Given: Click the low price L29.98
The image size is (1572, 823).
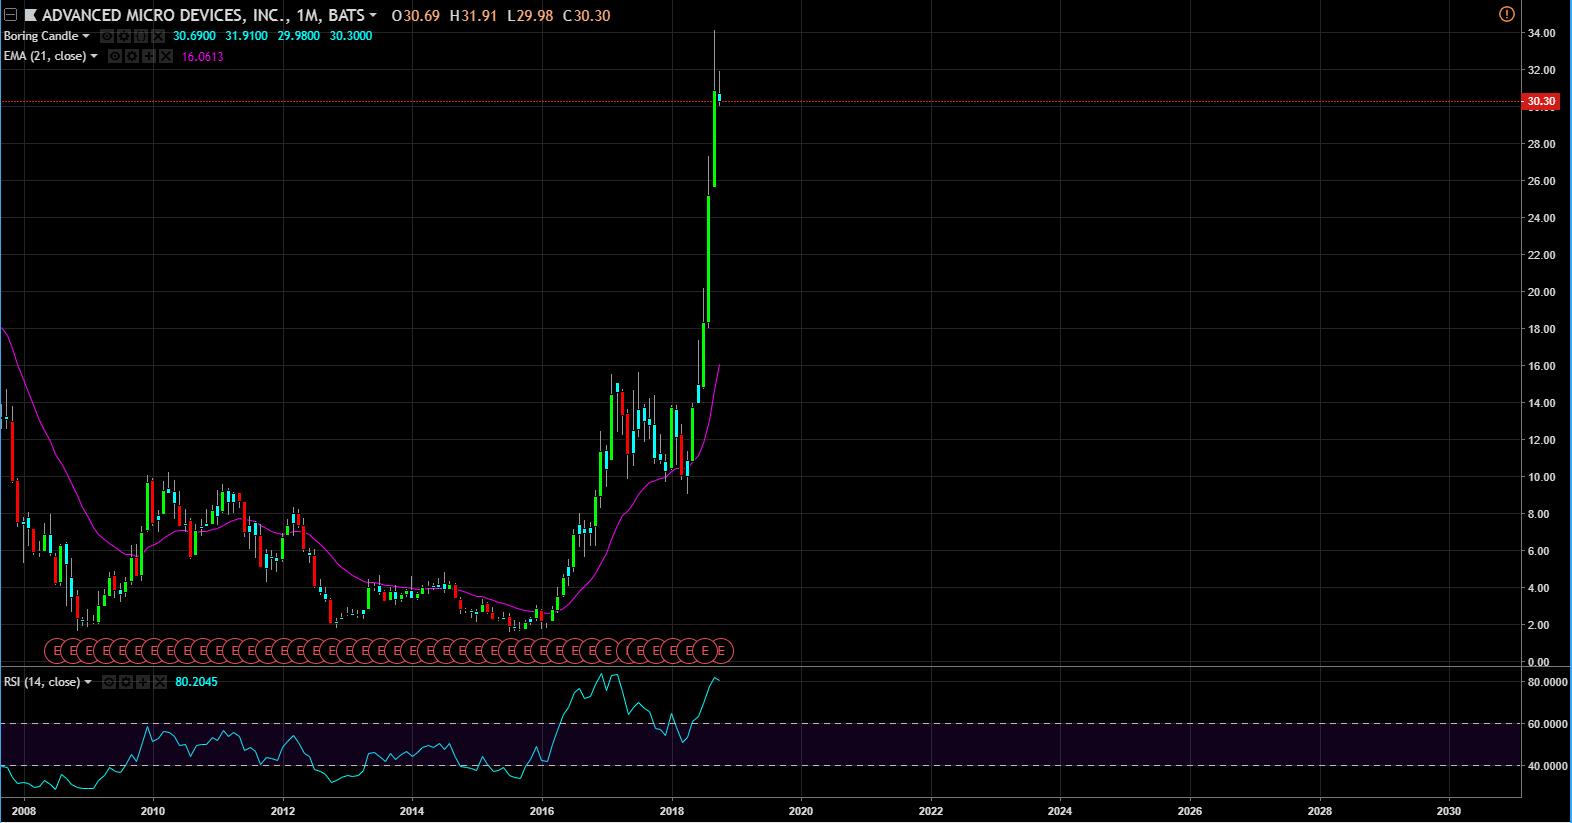Looking at the screenshot, I should (x=530, y=16).
